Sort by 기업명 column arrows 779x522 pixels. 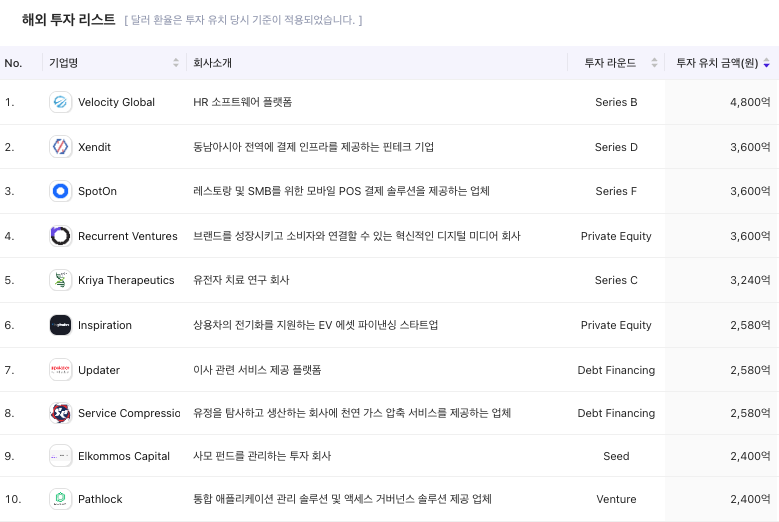pos(176,63)
